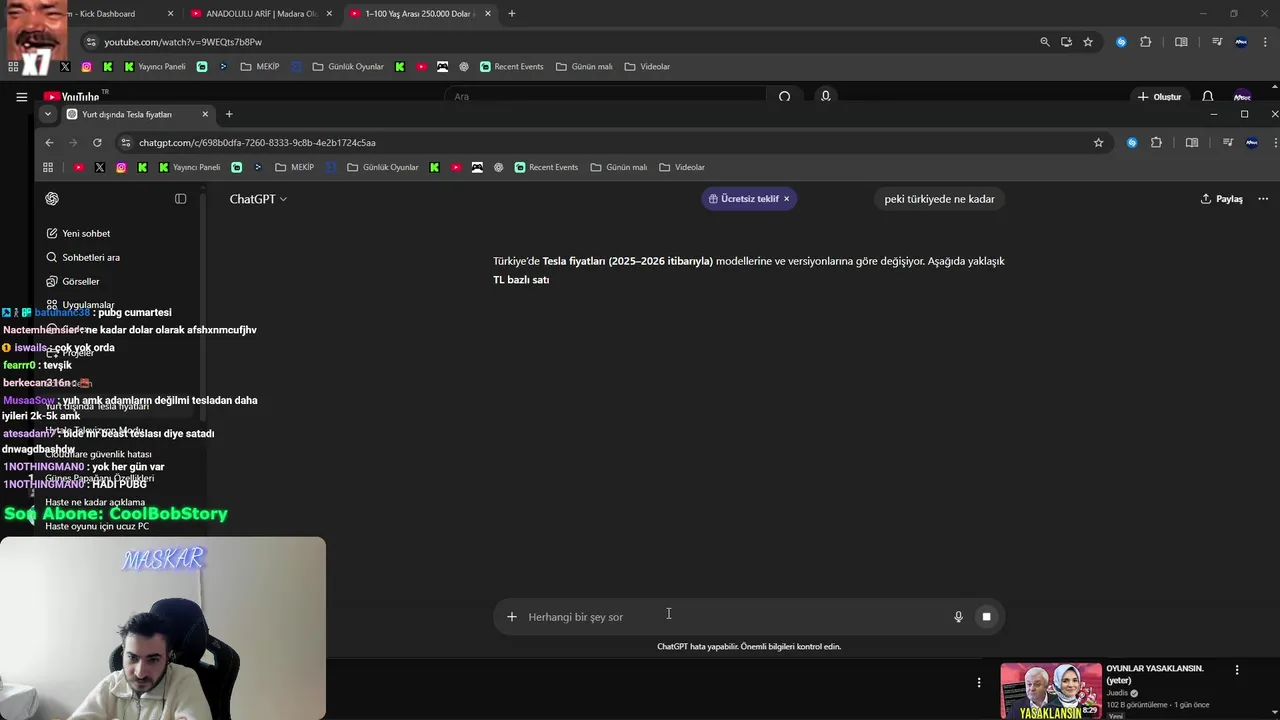
Task: Click the youtube.com address bar
Action: tap(560, 42)
